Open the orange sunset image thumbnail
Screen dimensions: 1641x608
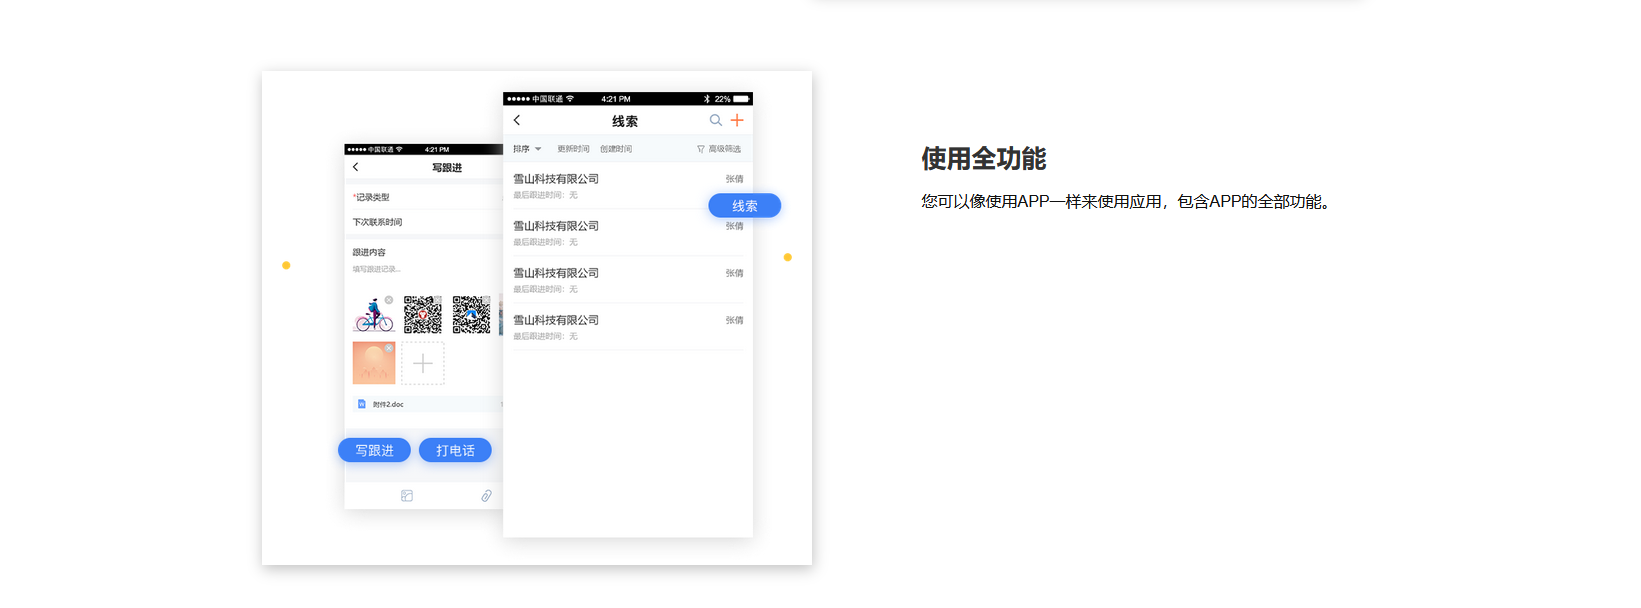click(x=374, y=363)
